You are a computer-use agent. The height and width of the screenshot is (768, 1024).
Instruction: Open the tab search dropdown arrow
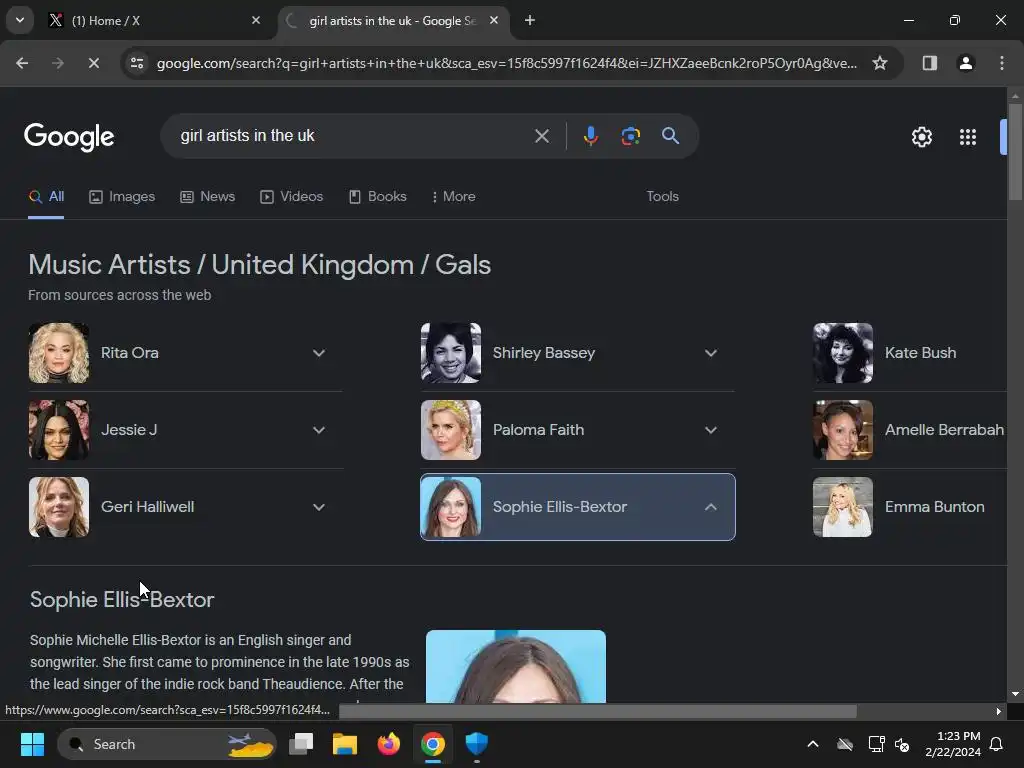(x=20, y=20)
